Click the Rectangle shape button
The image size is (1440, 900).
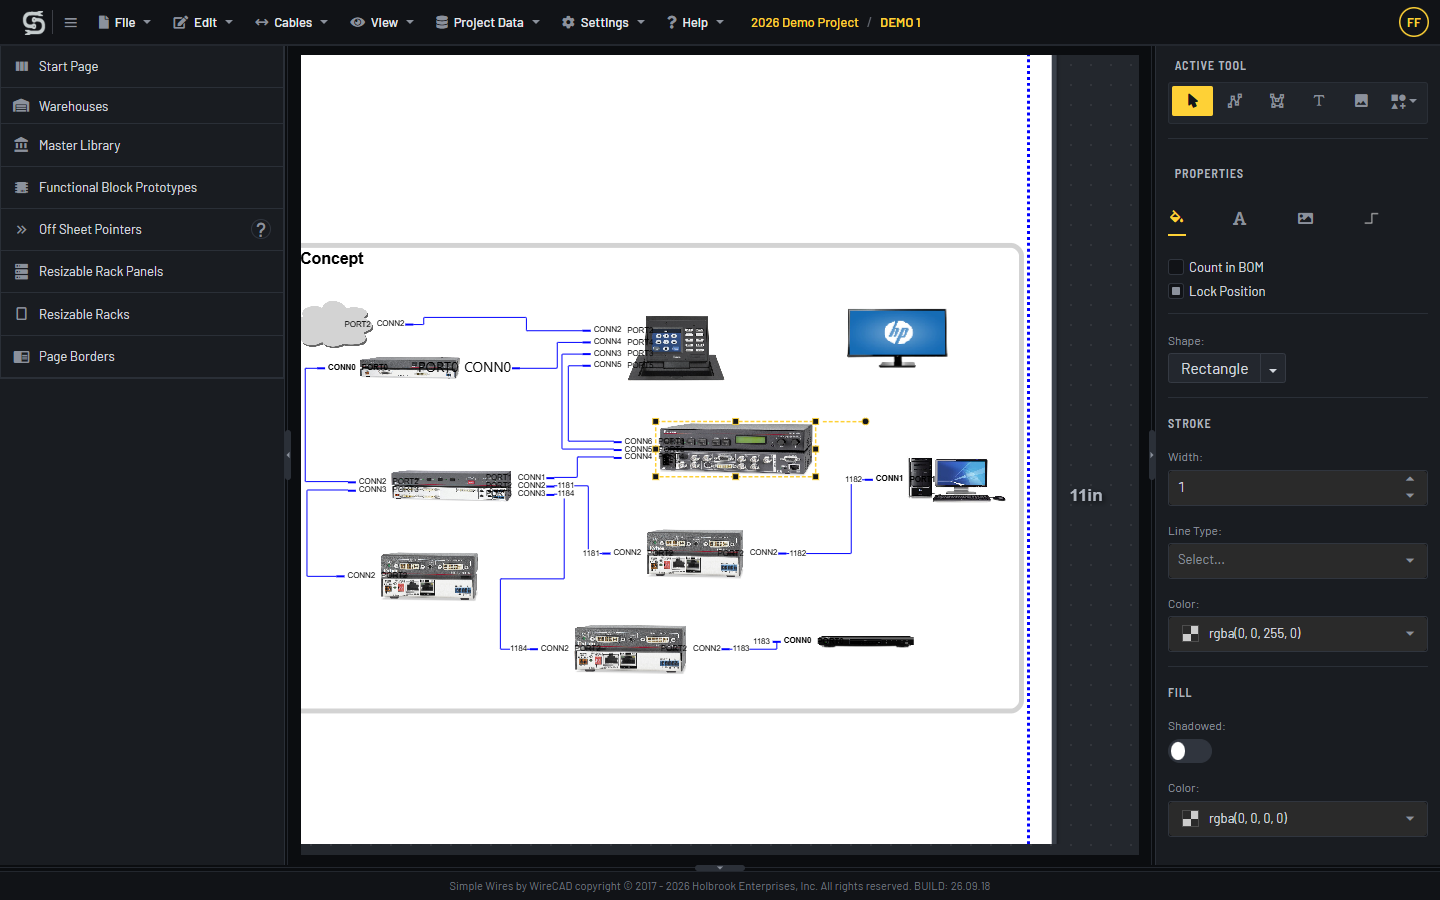tap(1214, 369)
